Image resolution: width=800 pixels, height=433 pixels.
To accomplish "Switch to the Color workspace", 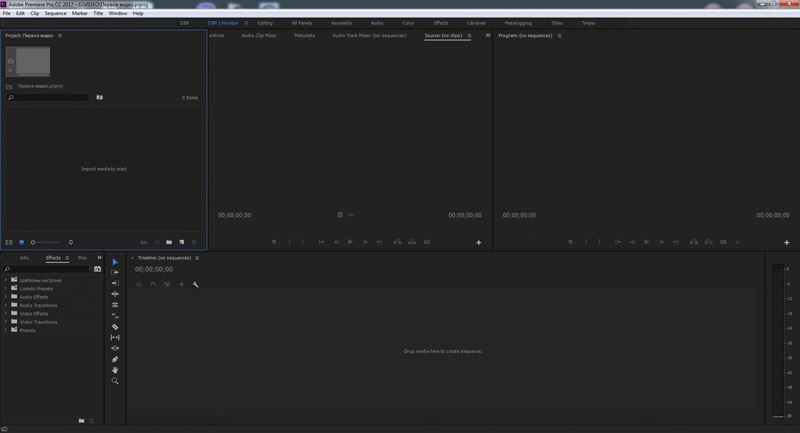I will point(408,23).
